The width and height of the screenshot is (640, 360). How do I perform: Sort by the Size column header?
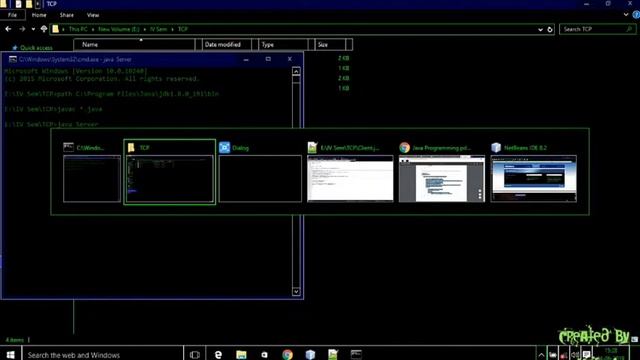click(x=330, y=44)
